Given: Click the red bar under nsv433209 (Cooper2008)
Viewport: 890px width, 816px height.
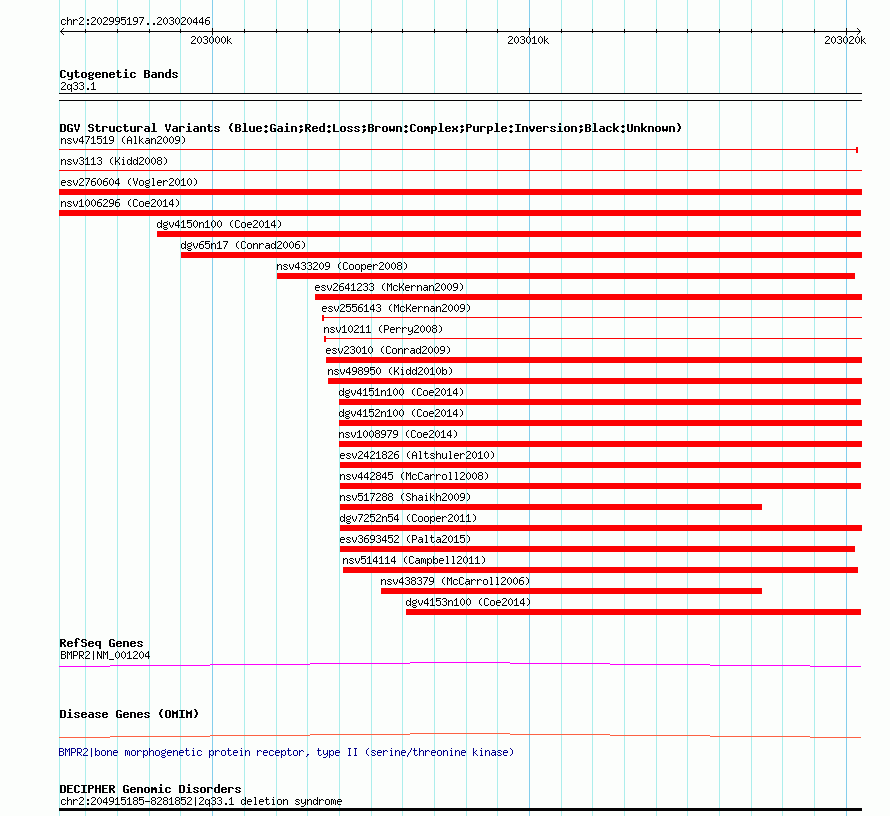Looking at the screenshot, I should [x=566, y=276].
